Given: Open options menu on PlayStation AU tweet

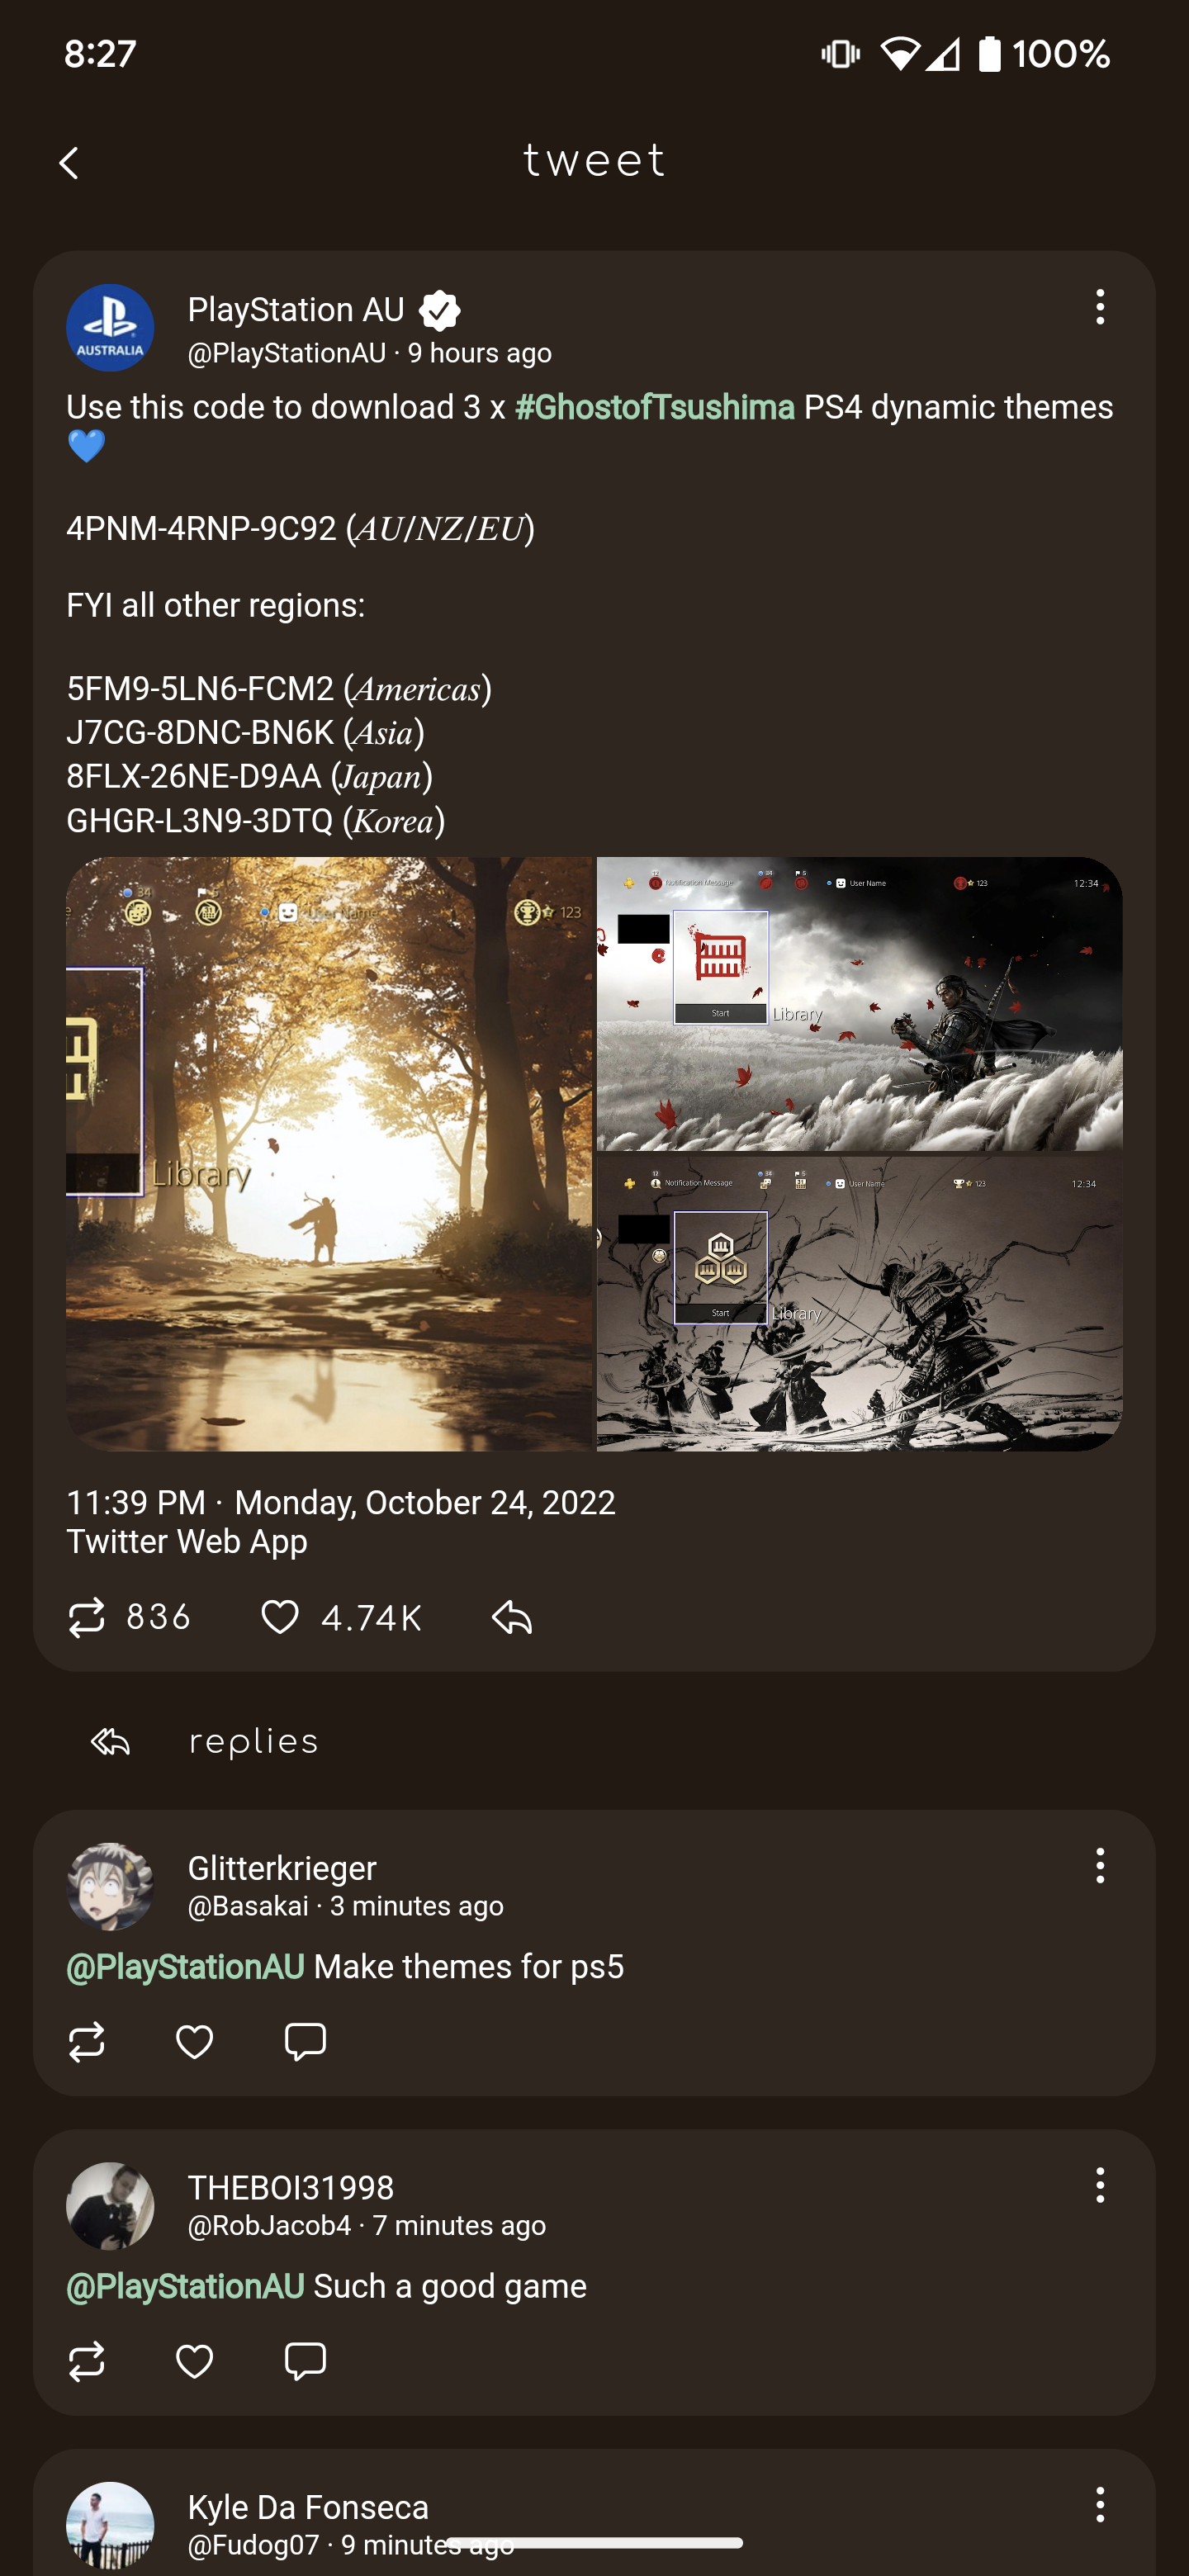Looking at the screenshot, I should click(x=1100, y=307).
